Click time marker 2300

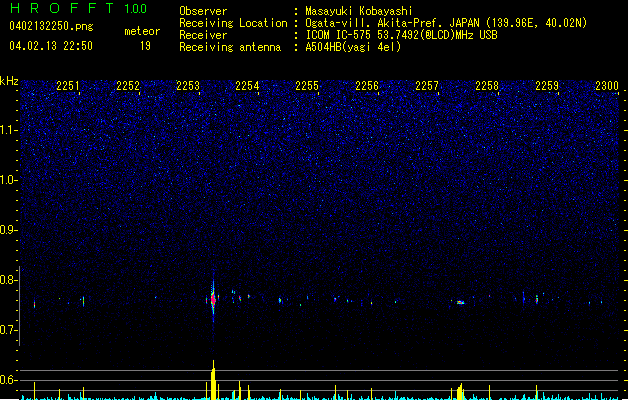607,86
